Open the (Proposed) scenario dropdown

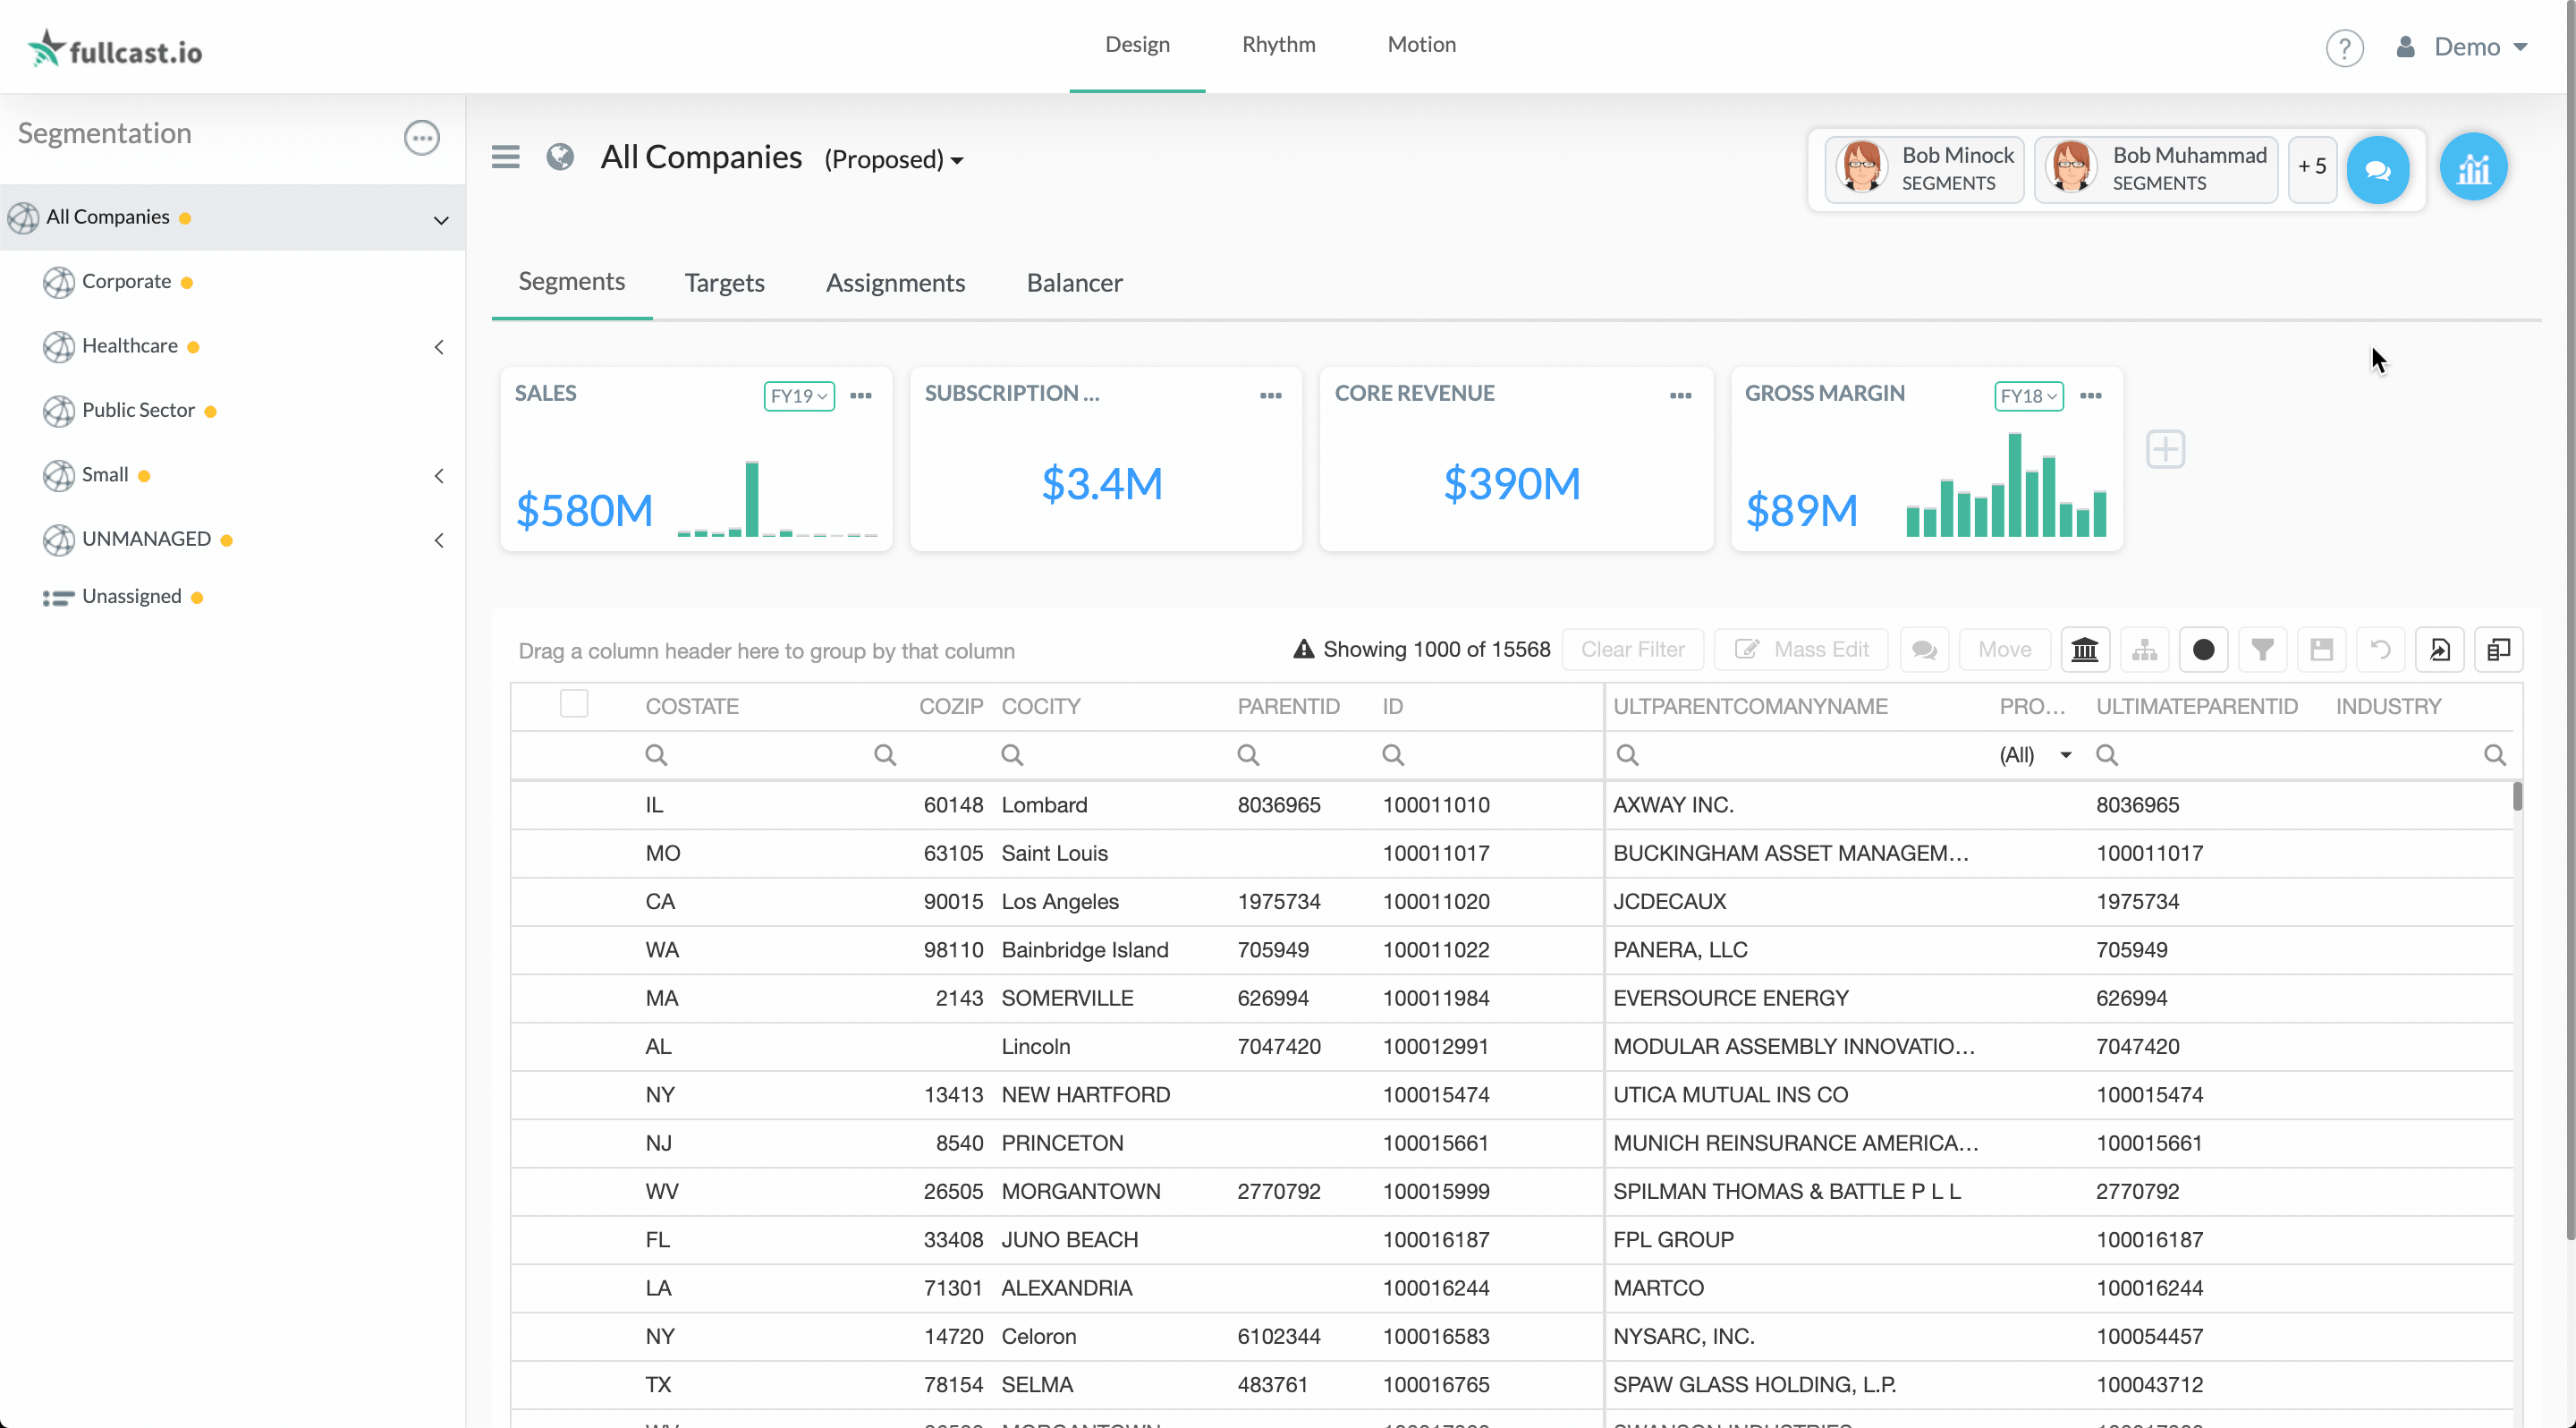click(894, 159)
